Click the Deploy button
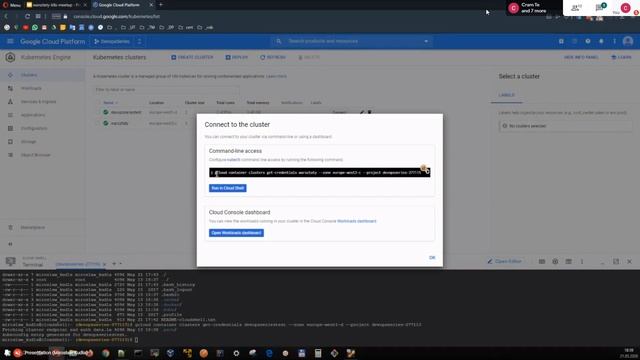Viewport: 640px width, 360px height. (x=237, y=57)
